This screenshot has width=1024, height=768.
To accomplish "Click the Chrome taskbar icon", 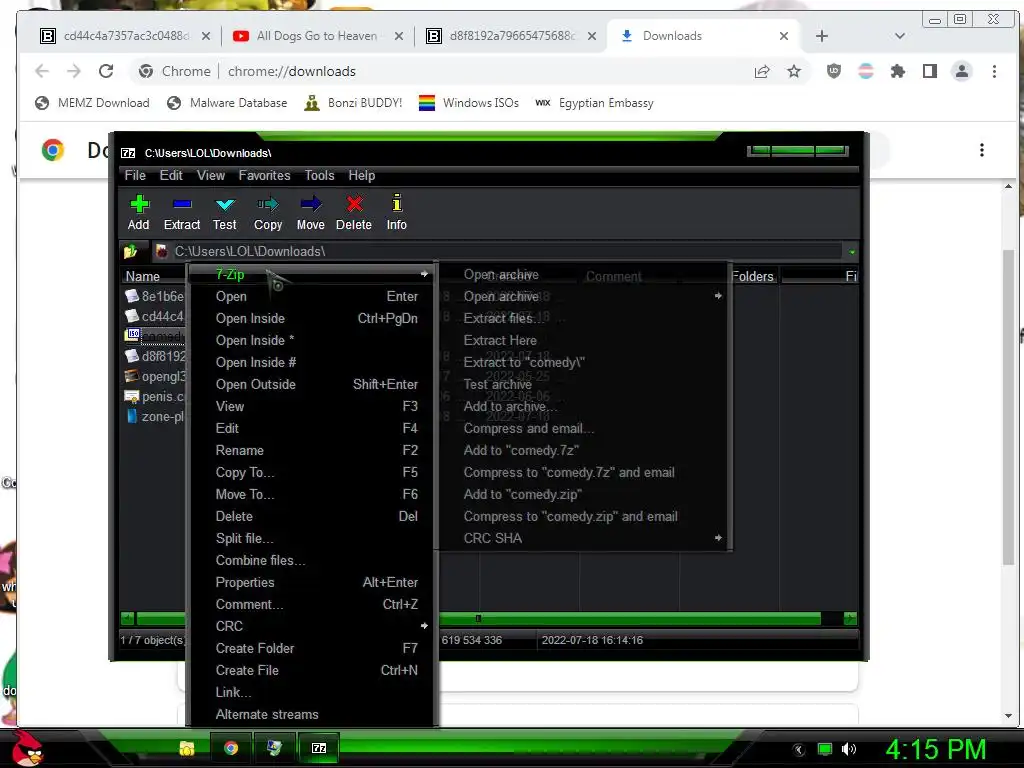I will tap(231, 748).
